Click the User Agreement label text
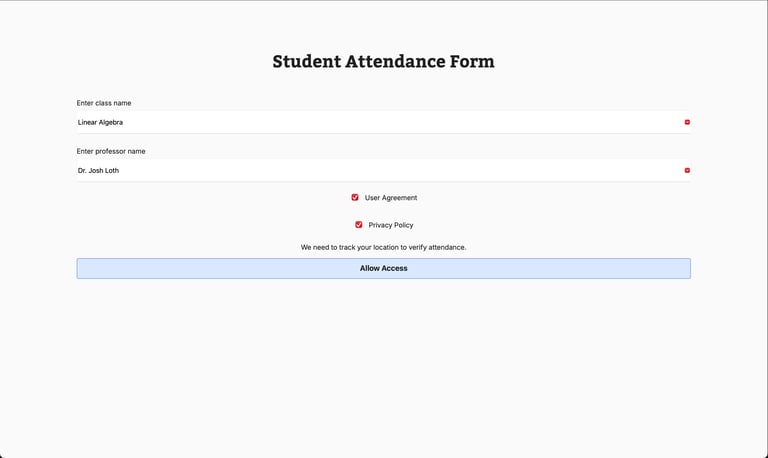The height and width of the screenshot is (458, 768). (391, 197)
